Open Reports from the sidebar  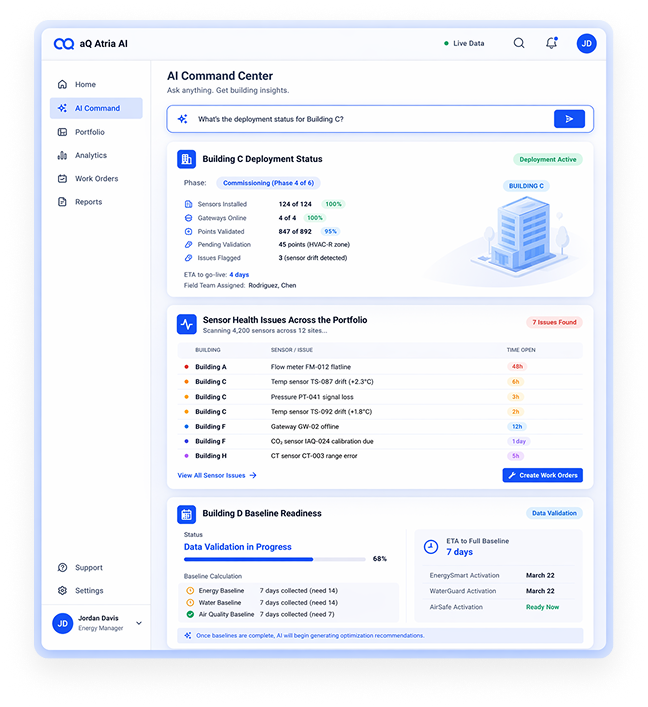[96, 202]
